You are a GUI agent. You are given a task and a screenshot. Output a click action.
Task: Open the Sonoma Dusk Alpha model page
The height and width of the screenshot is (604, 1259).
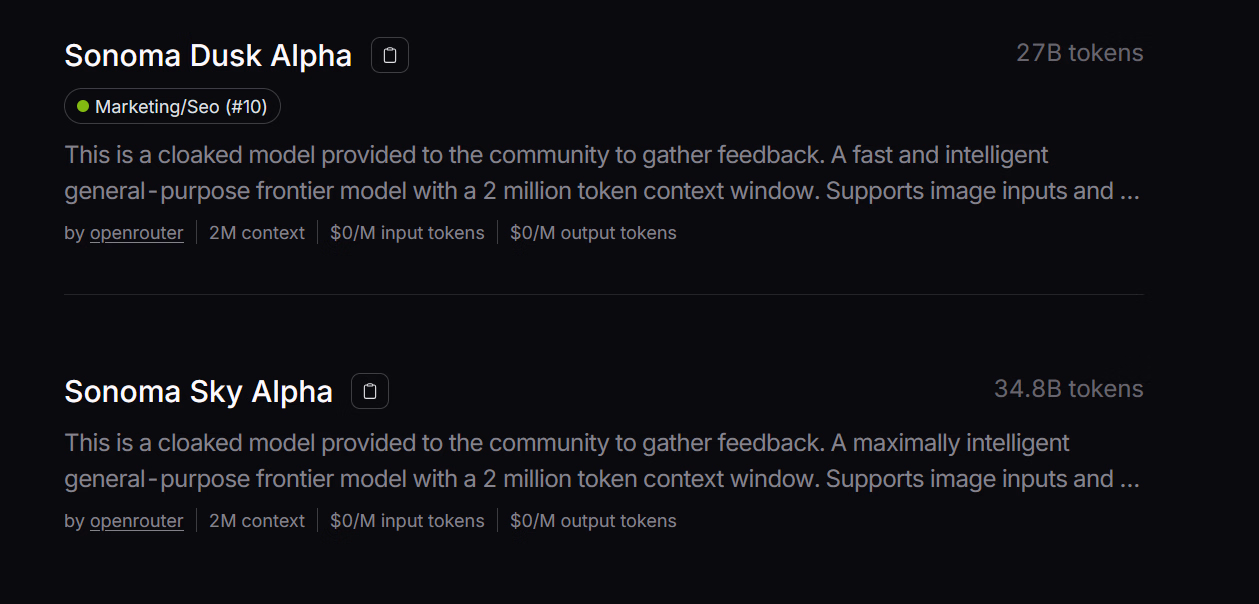pyautogui.click(x=208, y=56)
